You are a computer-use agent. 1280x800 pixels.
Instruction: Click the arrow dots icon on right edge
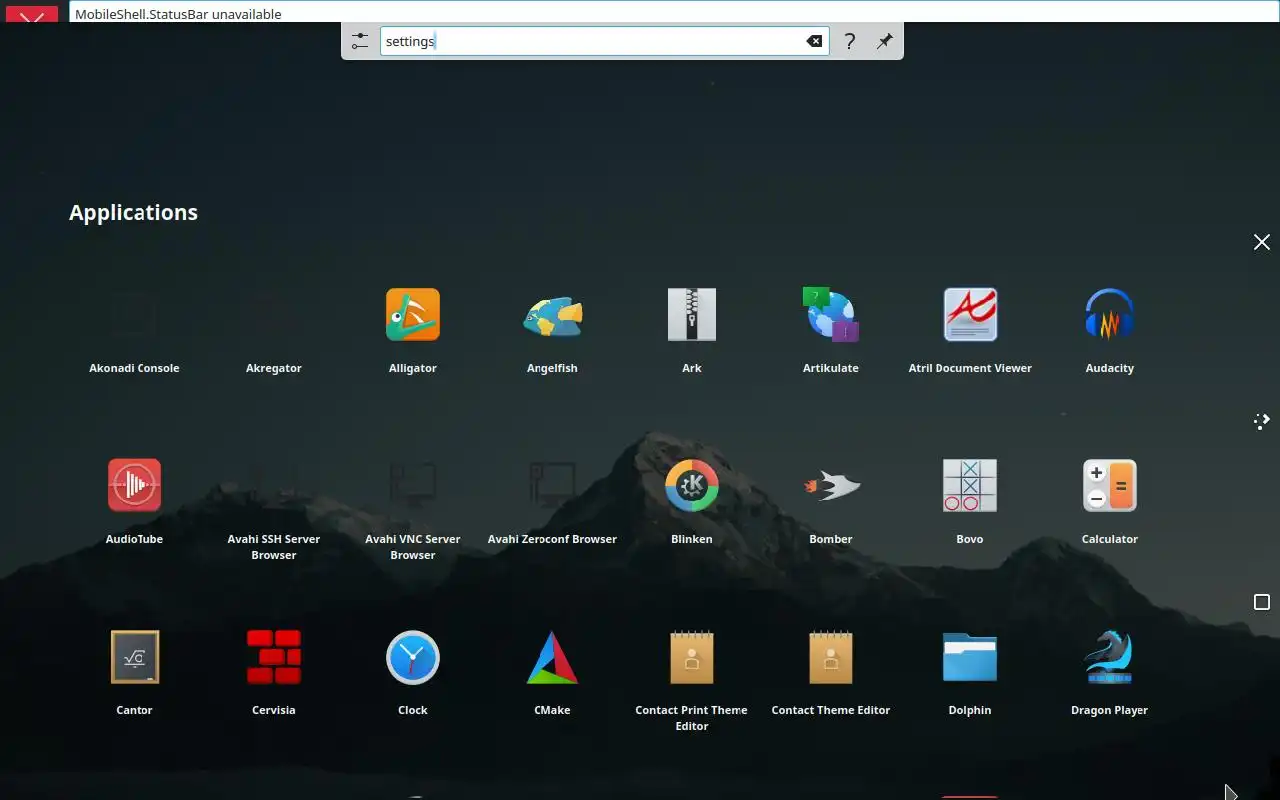point(1262,421)
